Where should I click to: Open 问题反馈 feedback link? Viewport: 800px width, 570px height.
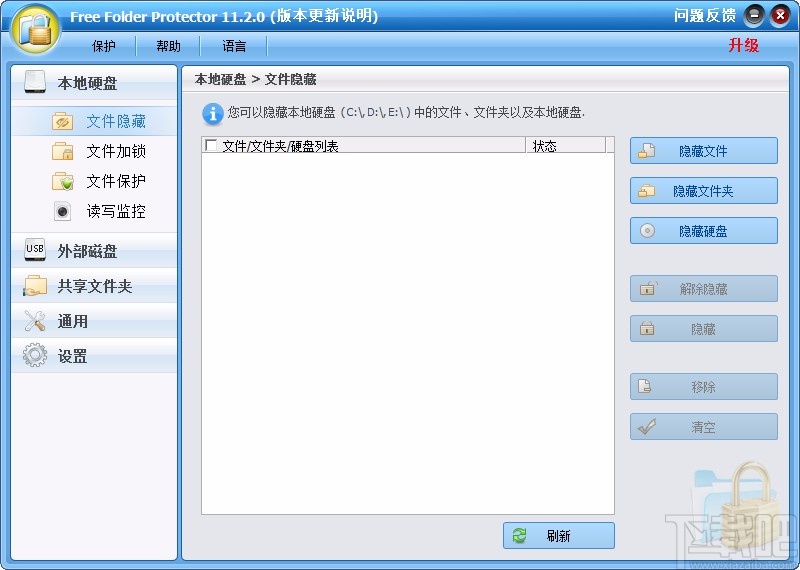[705, 16]
